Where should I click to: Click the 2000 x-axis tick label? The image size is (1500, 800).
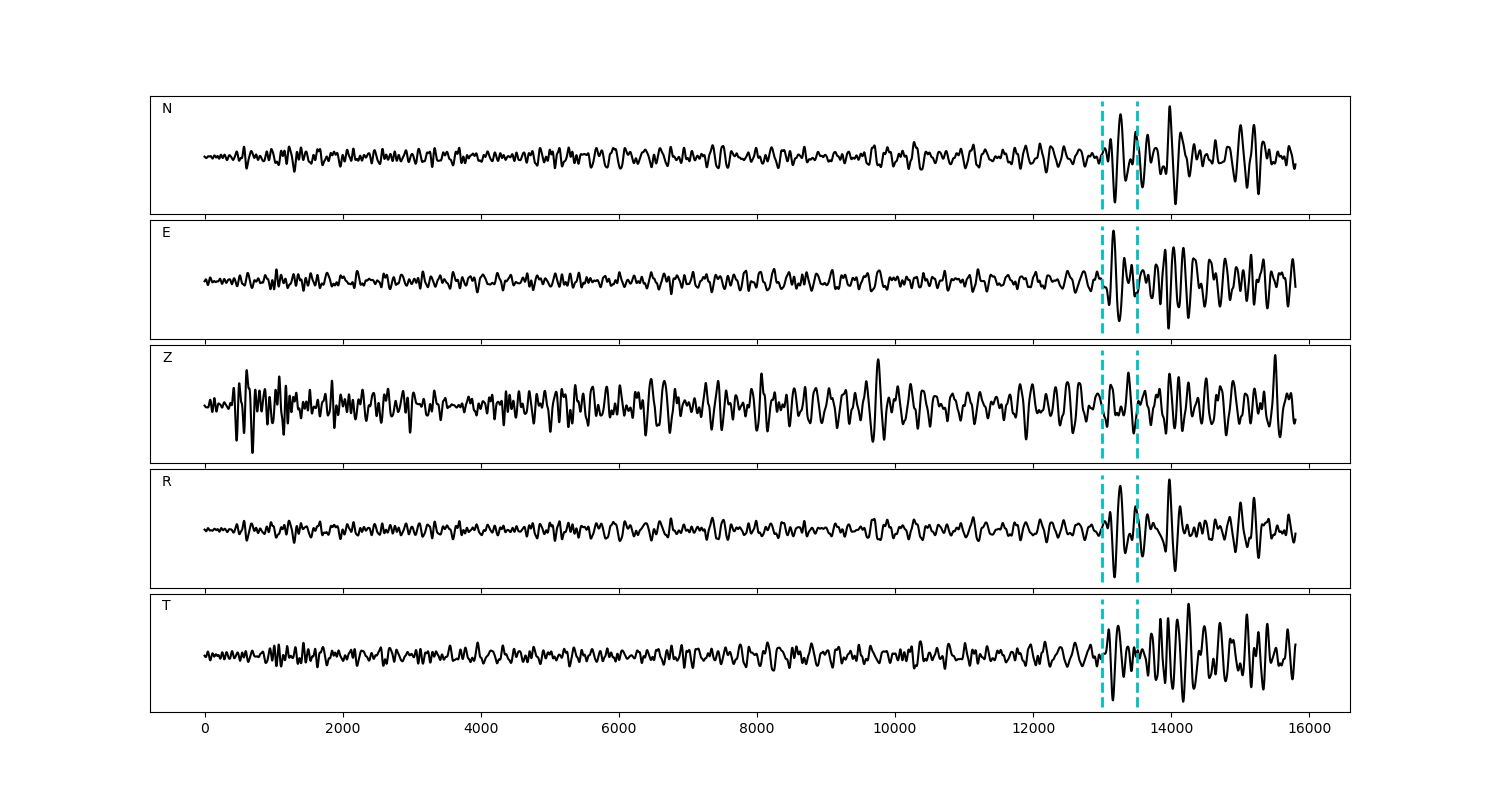(343, 730)
